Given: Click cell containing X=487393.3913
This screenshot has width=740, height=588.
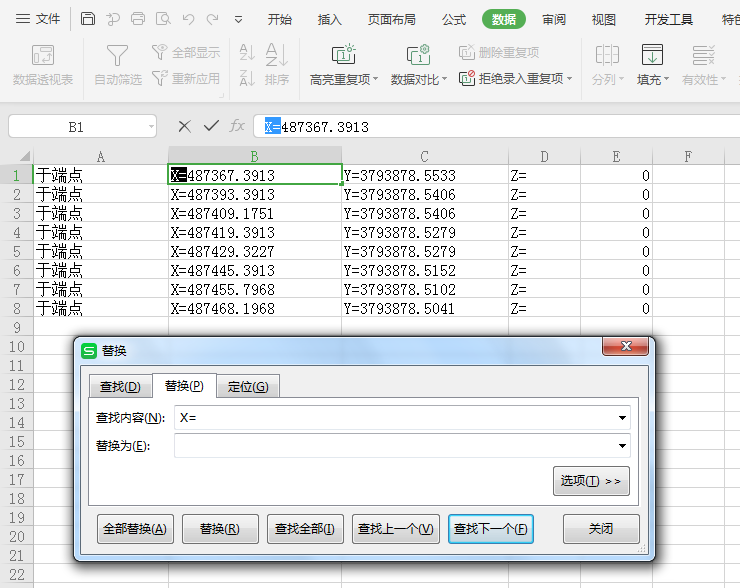Looking at the screenshot, I should 255,194.
